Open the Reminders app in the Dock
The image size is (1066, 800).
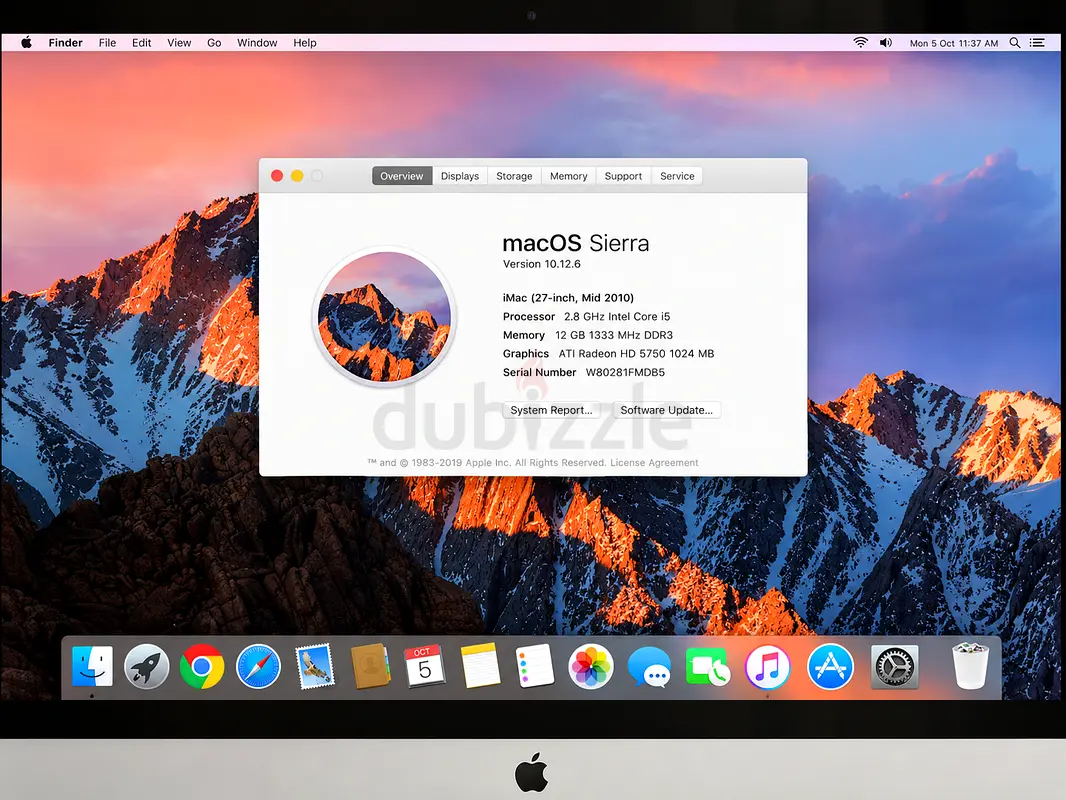click(x=534, y=666)
